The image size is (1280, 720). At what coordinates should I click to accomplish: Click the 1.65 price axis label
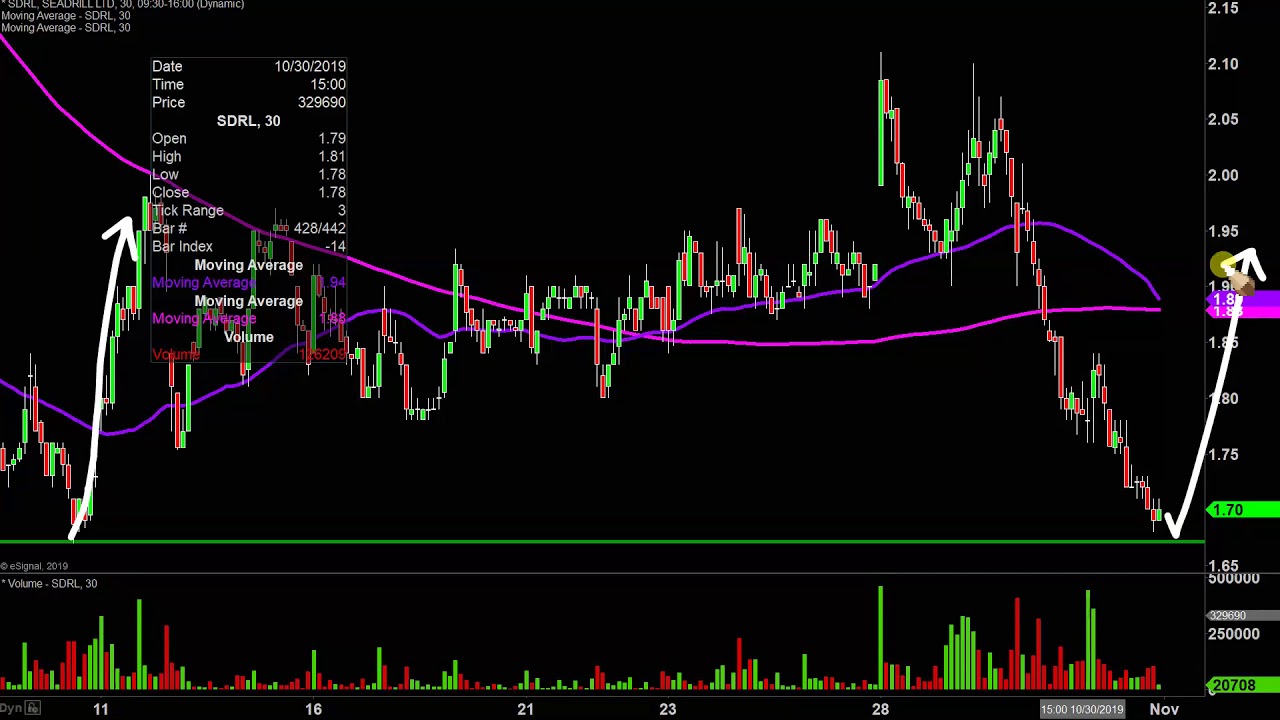click(x=1223, y=566)
